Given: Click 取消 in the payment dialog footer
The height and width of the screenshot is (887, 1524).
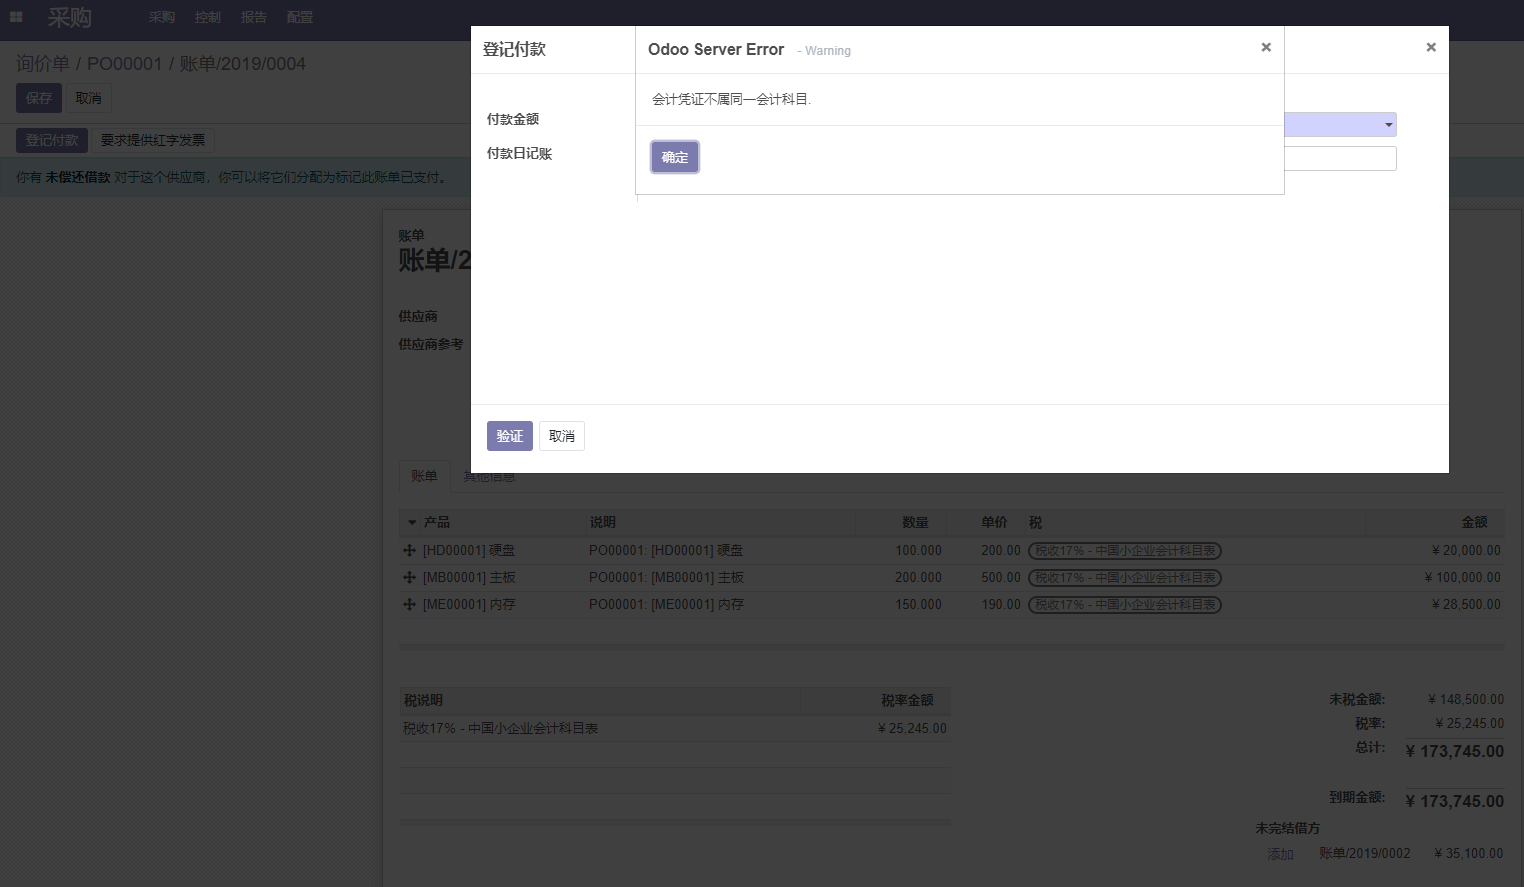Looking at the screenshot, I should click(x=562, y=436).
